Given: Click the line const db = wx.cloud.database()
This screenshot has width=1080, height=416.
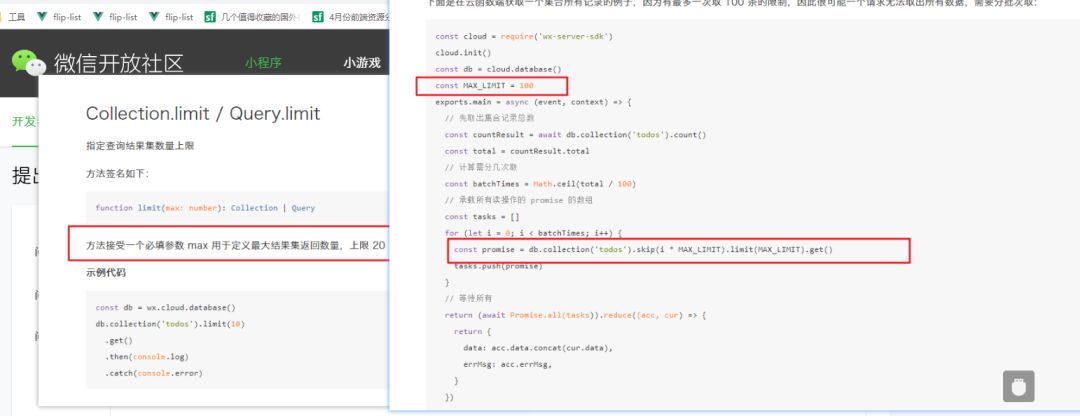Looking at the screenshot, I should pos(165,307).
